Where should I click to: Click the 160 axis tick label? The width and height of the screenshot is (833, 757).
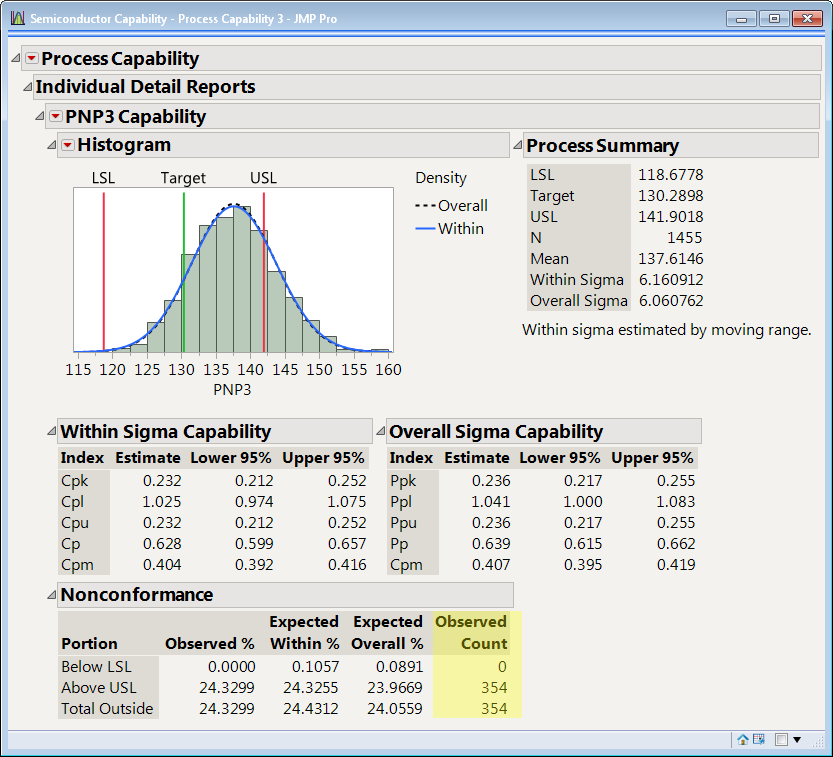point(388,370)
